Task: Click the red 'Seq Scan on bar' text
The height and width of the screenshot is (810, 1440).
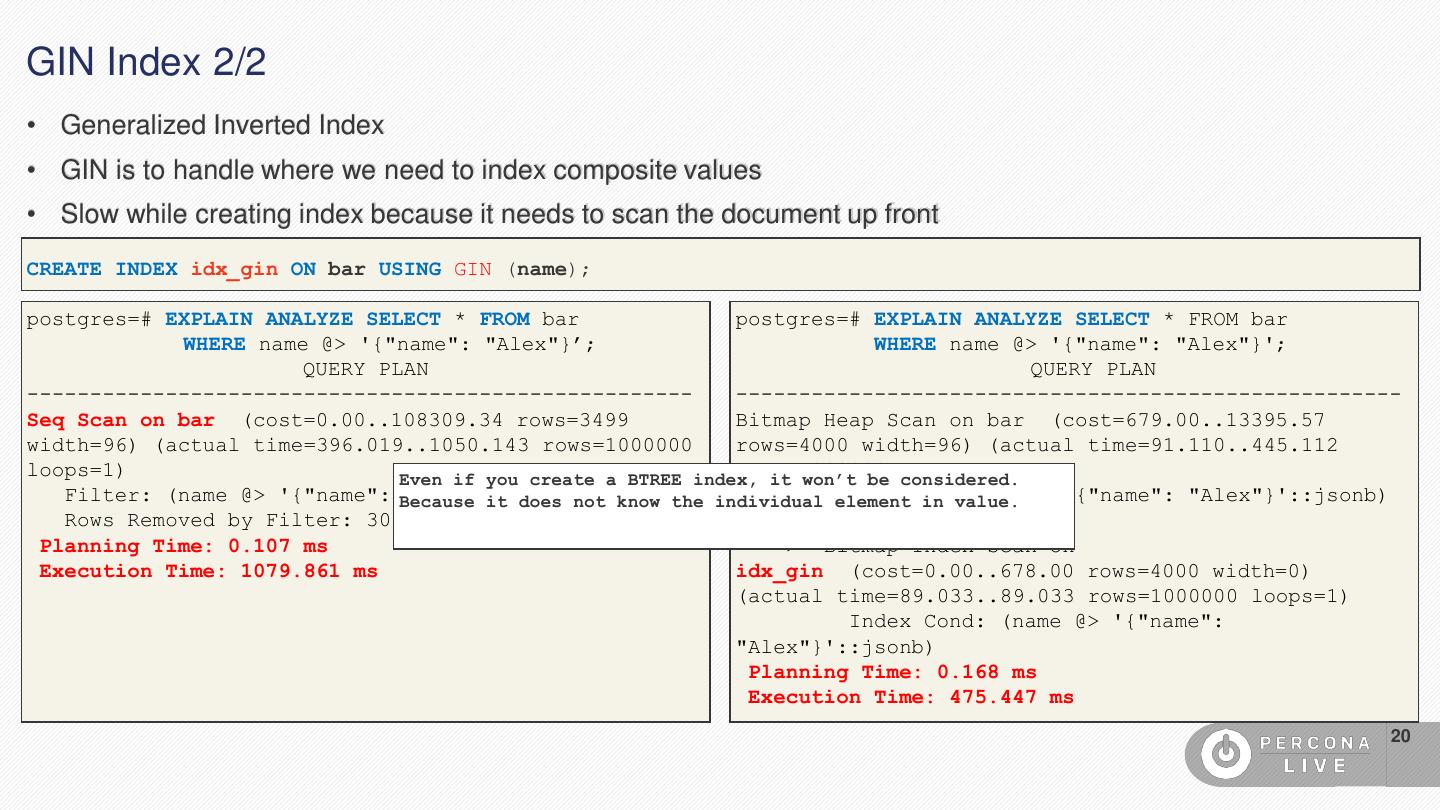Action: tap(120, 421)
